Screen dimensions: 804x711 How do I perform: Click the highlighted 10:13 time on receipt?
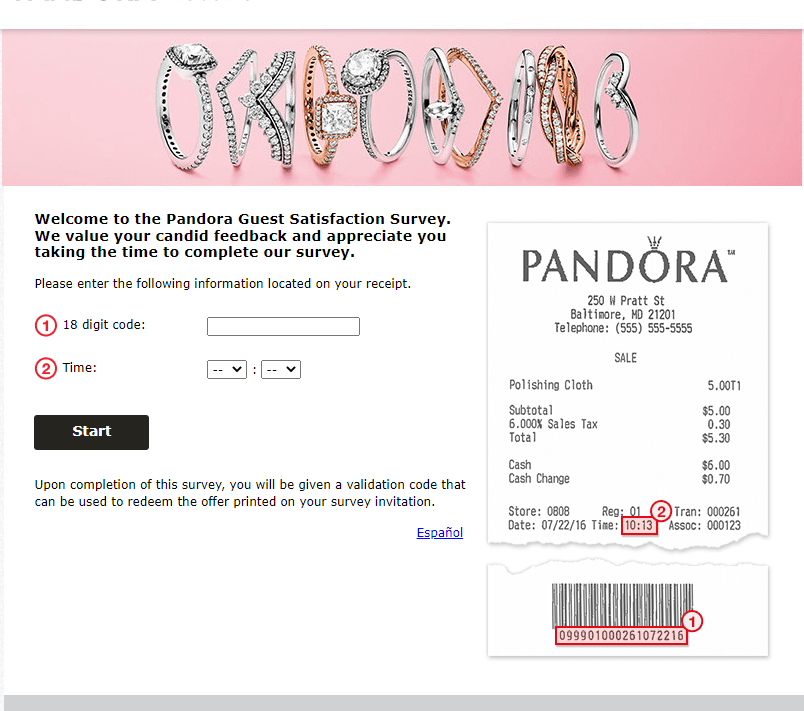(x=639, y=525)
